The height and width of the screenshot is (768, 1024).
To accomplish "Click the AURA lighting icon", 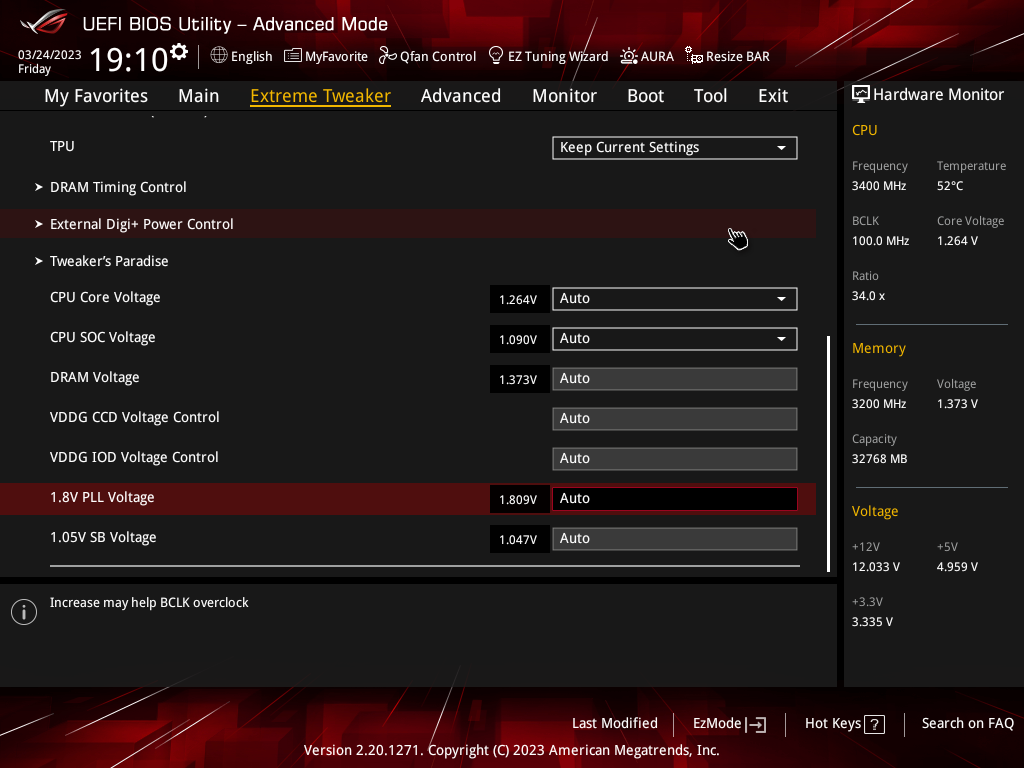I will tap(629, 56).
